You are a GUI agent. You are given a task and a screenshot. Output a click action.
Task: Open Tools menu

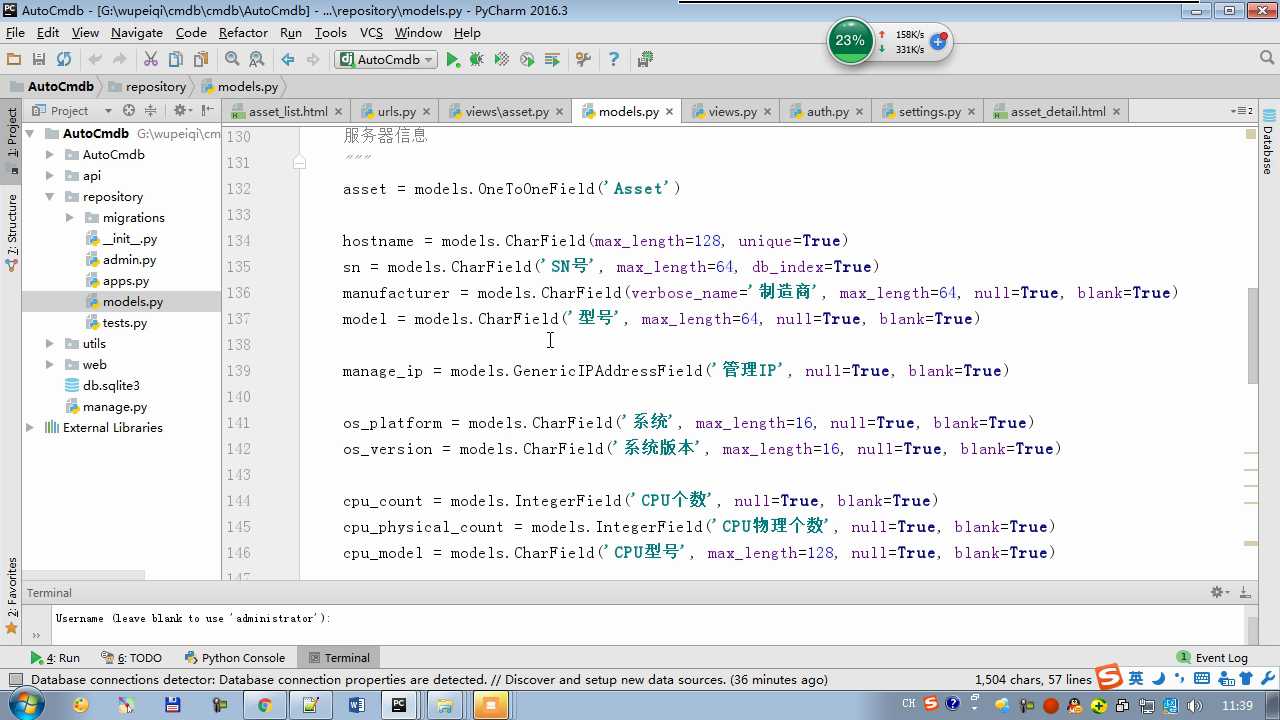coord(331,33)
